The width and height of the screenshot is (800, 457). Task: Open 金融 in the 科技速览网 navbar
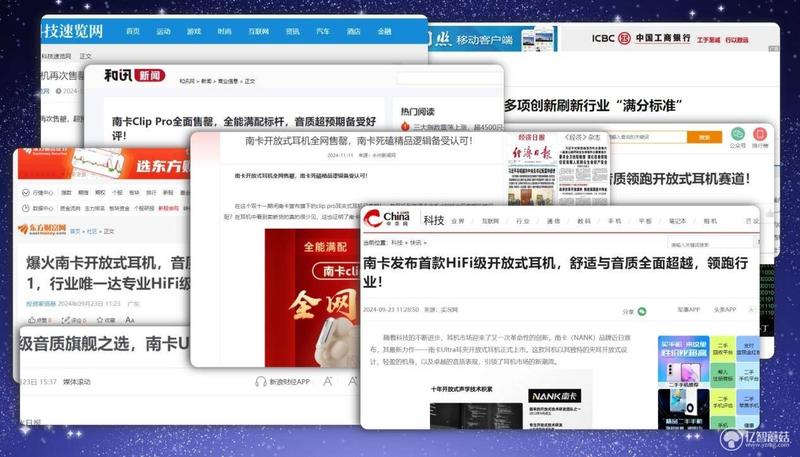384,31
